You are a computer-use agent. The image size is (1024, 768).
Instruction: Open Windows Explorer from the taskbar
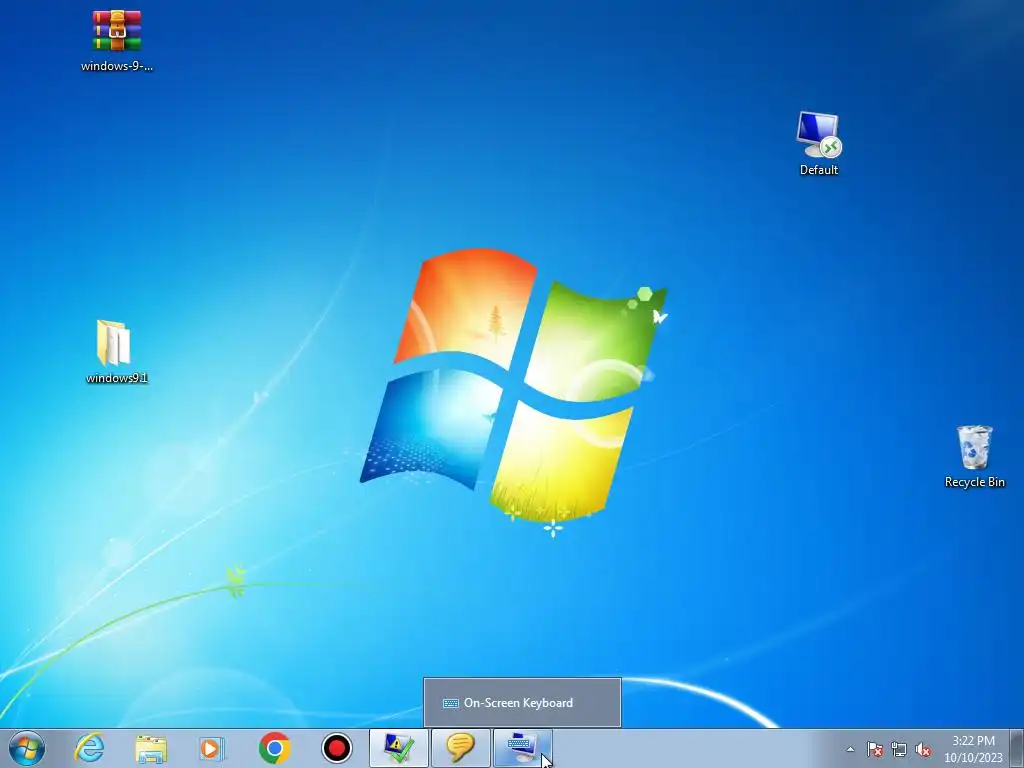tap(151, 748)
